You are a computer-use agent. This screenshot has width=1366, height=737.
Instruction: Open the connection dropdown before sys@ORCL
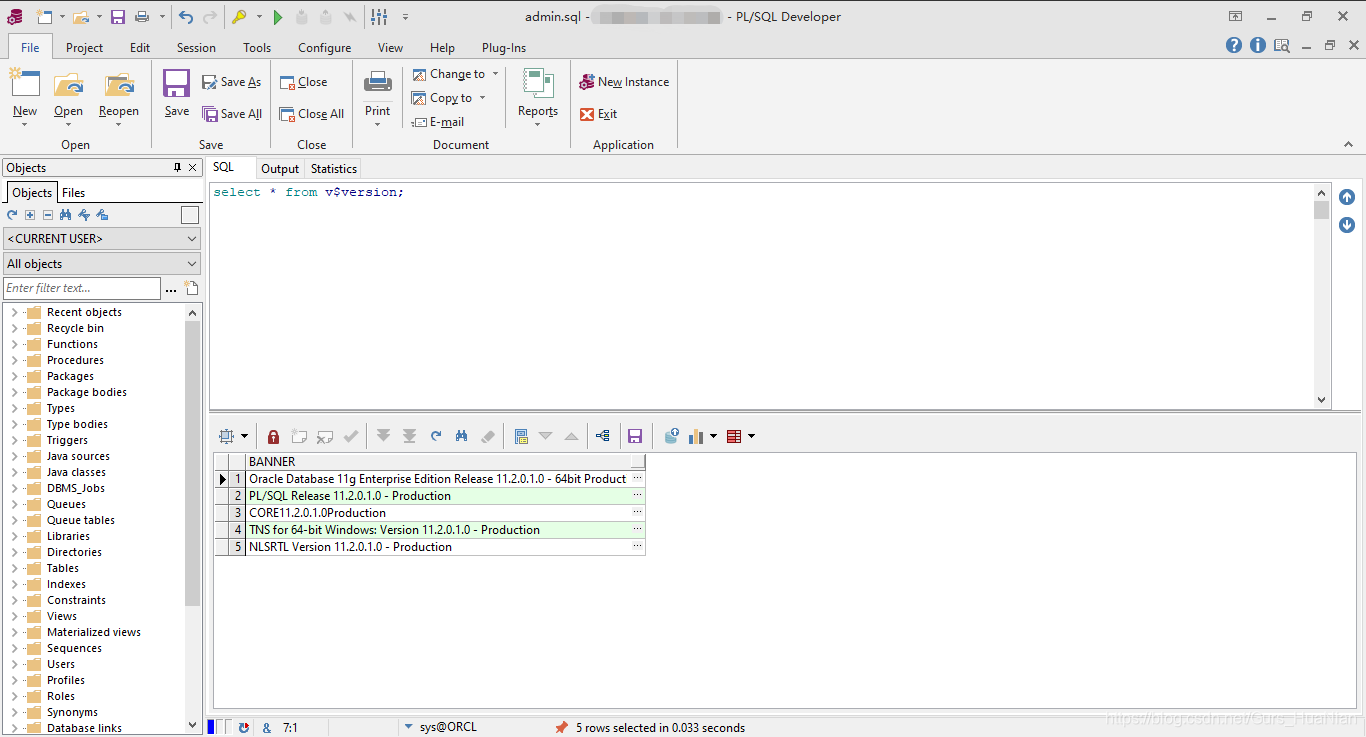[x=409, y=728]
